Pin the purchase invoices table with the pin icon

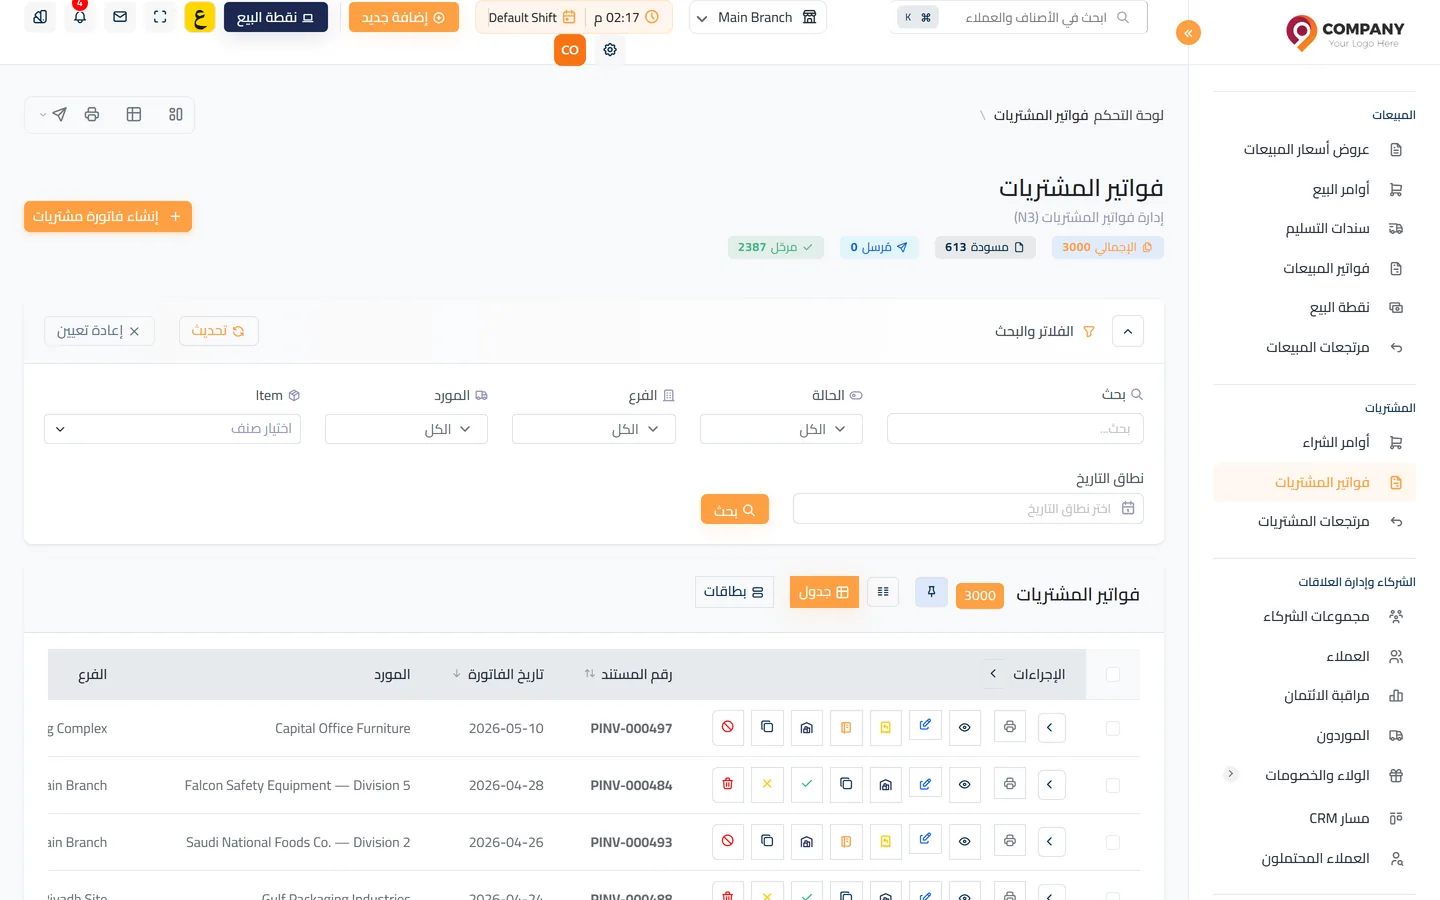coord(931,592)
